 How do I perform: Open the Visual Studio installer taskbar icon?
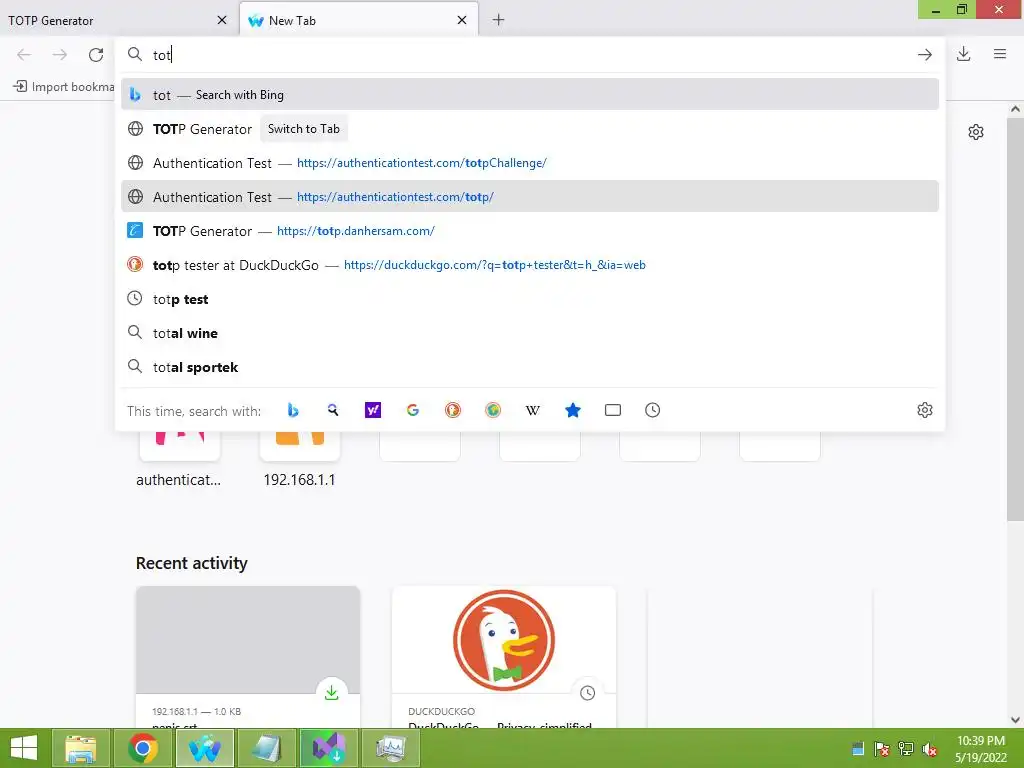(x=329, y=748)
